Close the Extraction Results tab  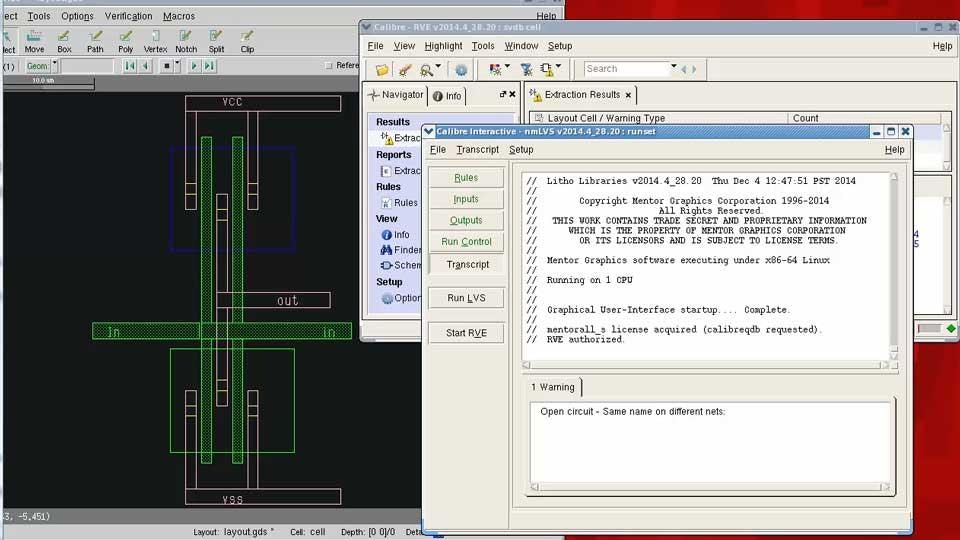click(x=629, y=95)
